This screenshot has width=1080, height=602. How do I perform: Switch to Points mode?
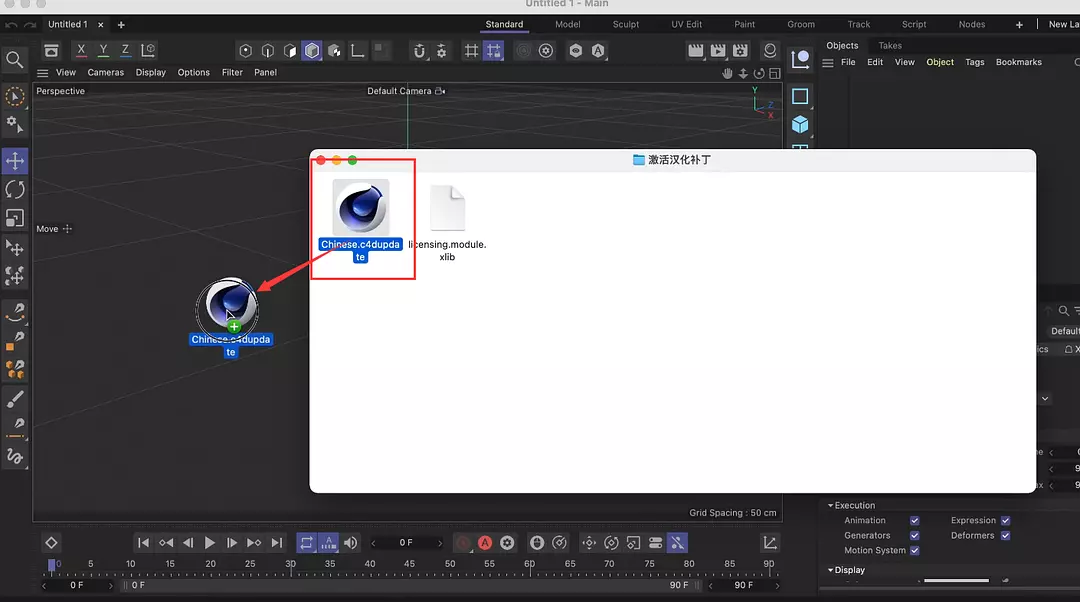coord(245,51)
